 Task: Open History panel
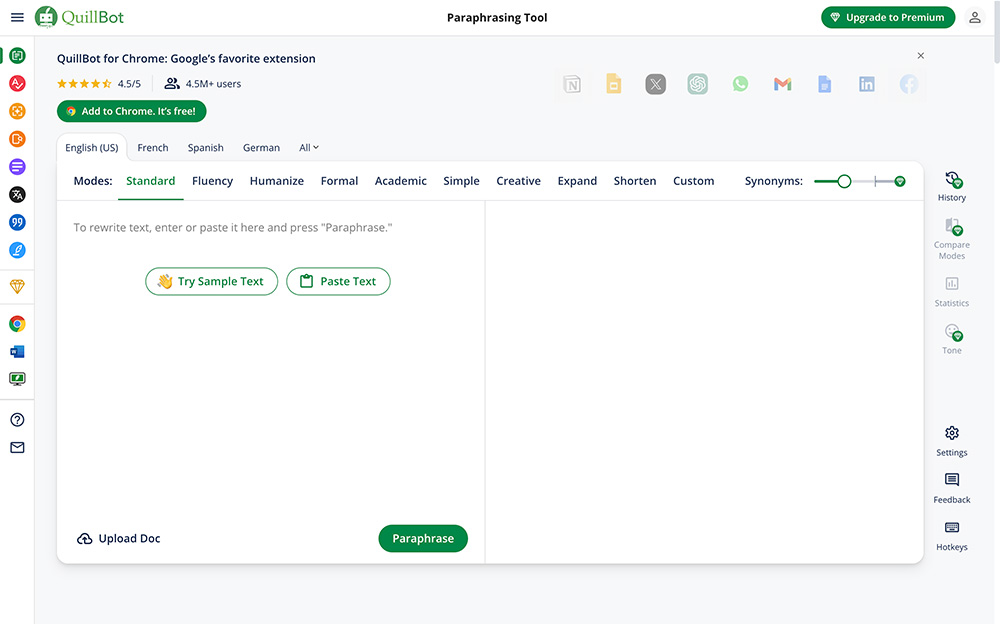952,186
